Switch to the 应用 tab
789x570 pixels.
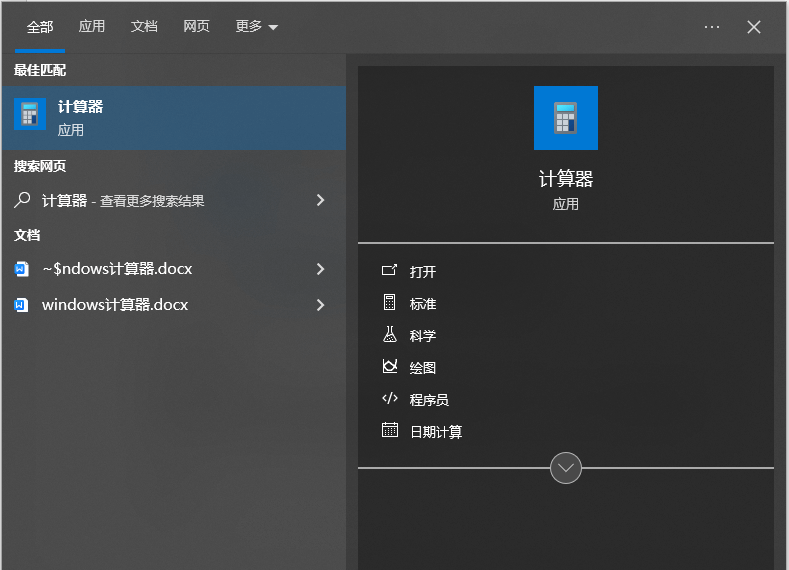coord(92,27)
